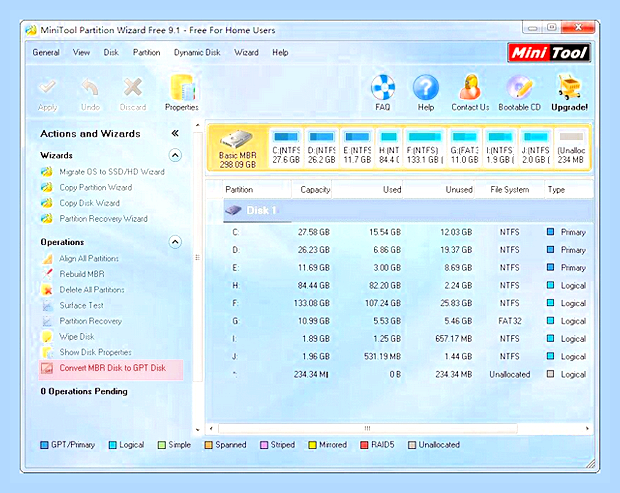
Task: Select the C: partition row
Action: pyautogui.click(x=408, y=232)
